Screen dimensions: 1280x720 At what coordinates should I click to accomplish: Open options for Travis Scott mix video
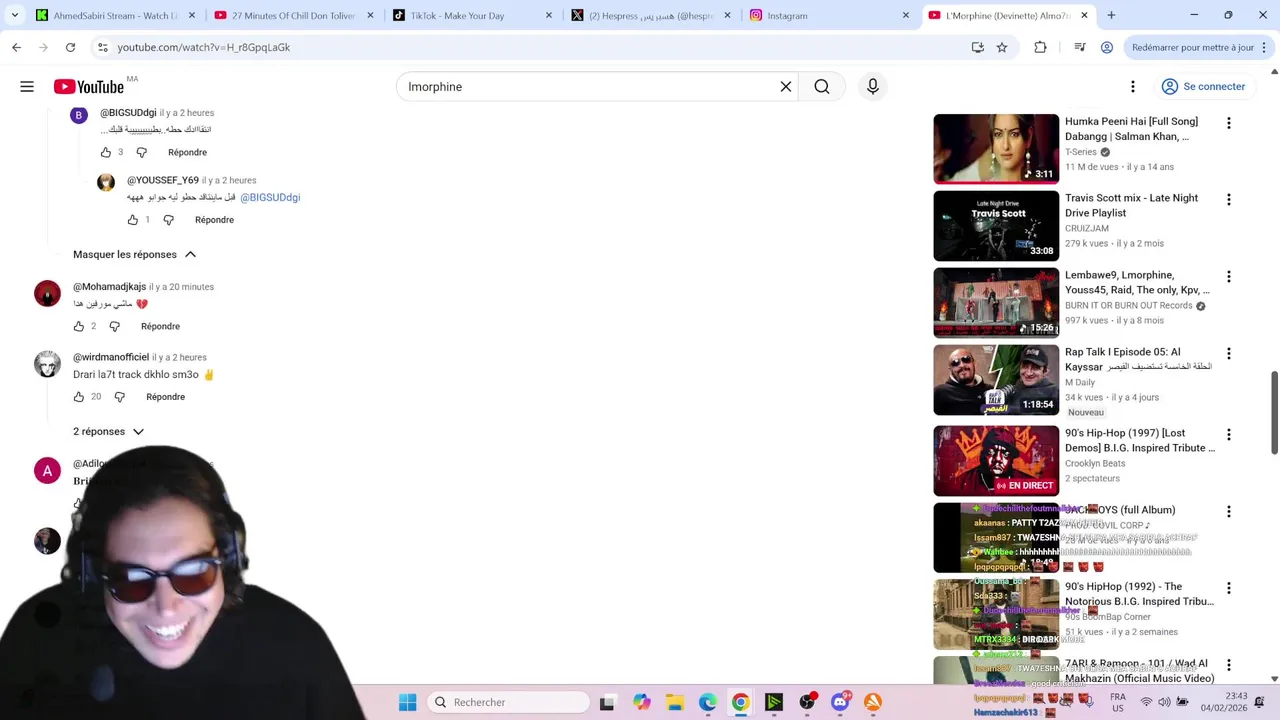pyautogui.click(x=1229, y=199)
